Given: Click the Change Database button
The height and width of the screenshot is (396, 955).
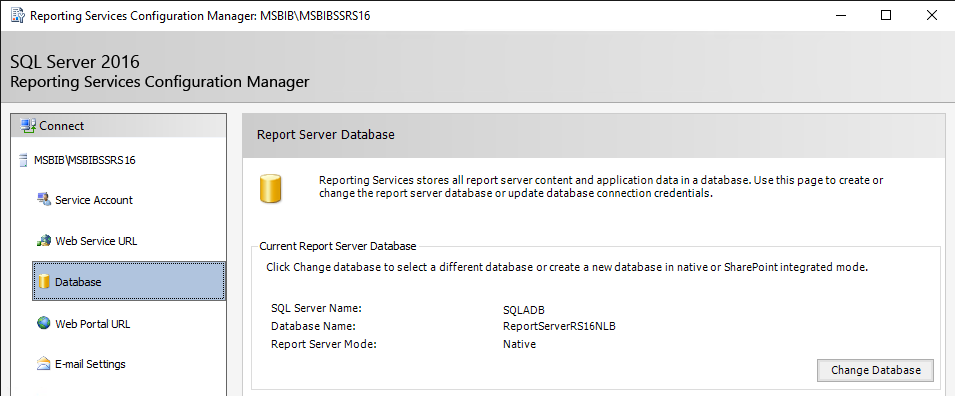Looking at the screenshot, I should (875, 370).
